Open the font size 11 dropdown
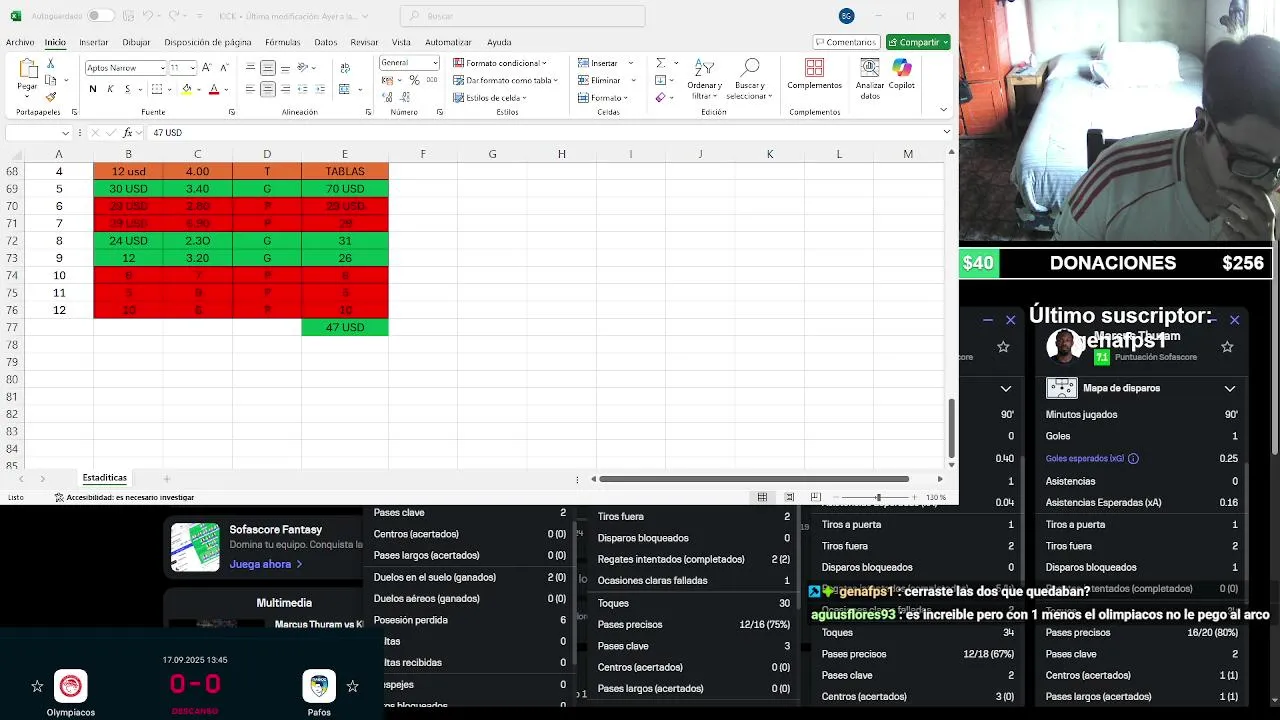 [x=193, y=68]
